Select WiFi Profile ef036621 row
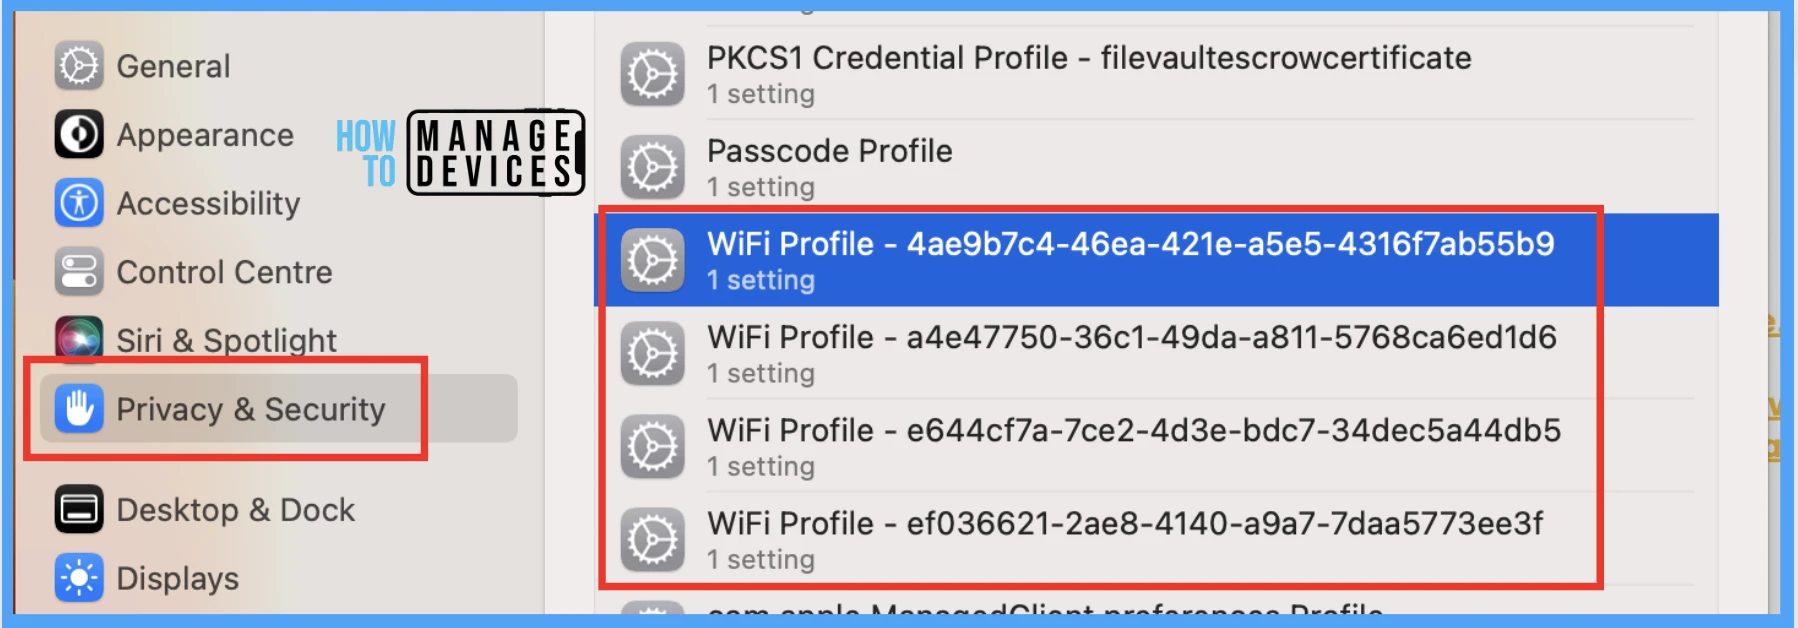This screenshot has width=1798, height=628. point(1157,539)
